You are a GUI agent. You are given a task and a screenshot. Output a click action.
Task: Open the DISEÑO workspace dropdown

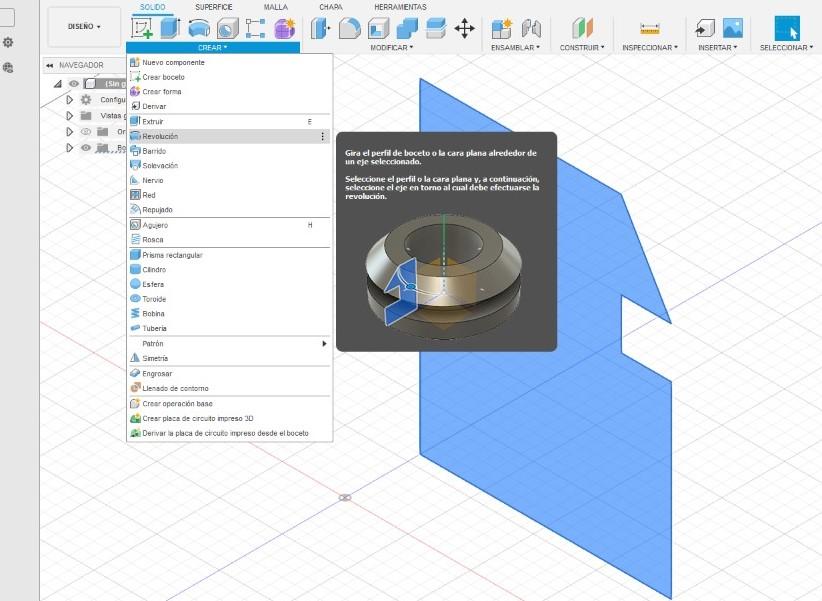click(x=84, y=26)
